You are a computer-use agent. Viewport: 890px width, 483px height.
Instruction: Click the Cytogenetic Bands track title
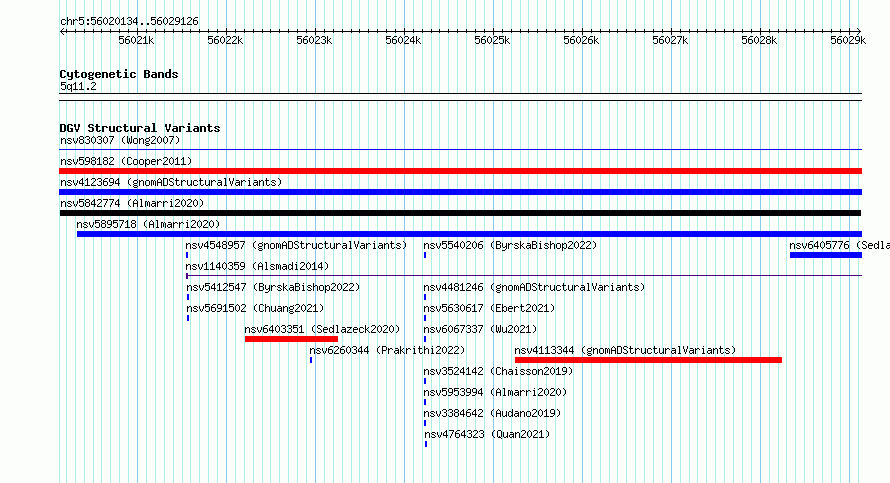click(x=119, y=74)
